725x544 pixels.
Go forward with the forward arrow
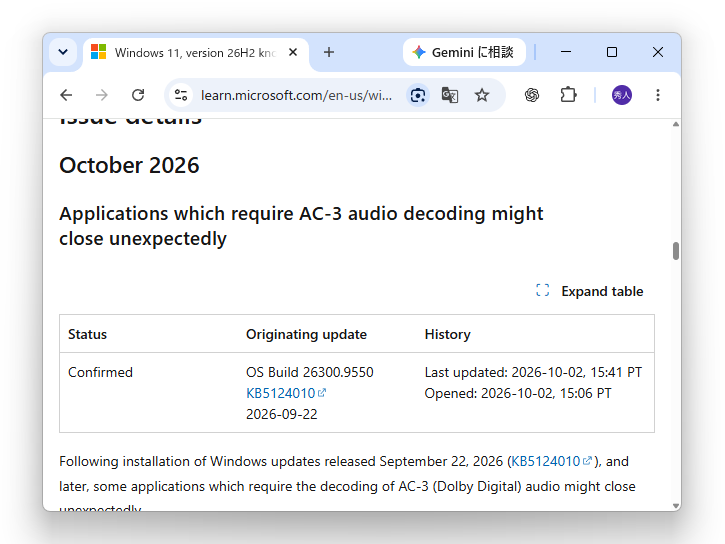[102, 95]
